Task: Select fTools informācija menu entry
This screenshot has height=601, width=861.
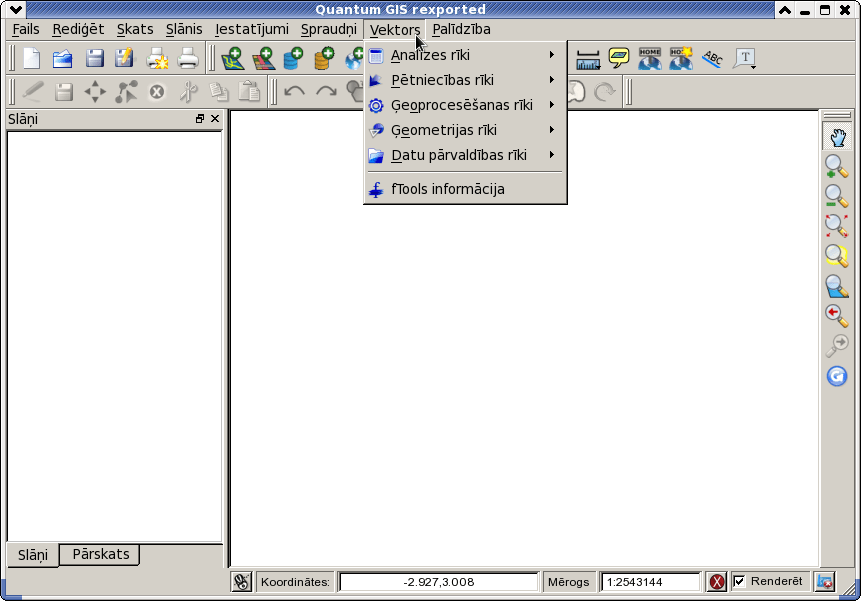Action: point(465,189)
